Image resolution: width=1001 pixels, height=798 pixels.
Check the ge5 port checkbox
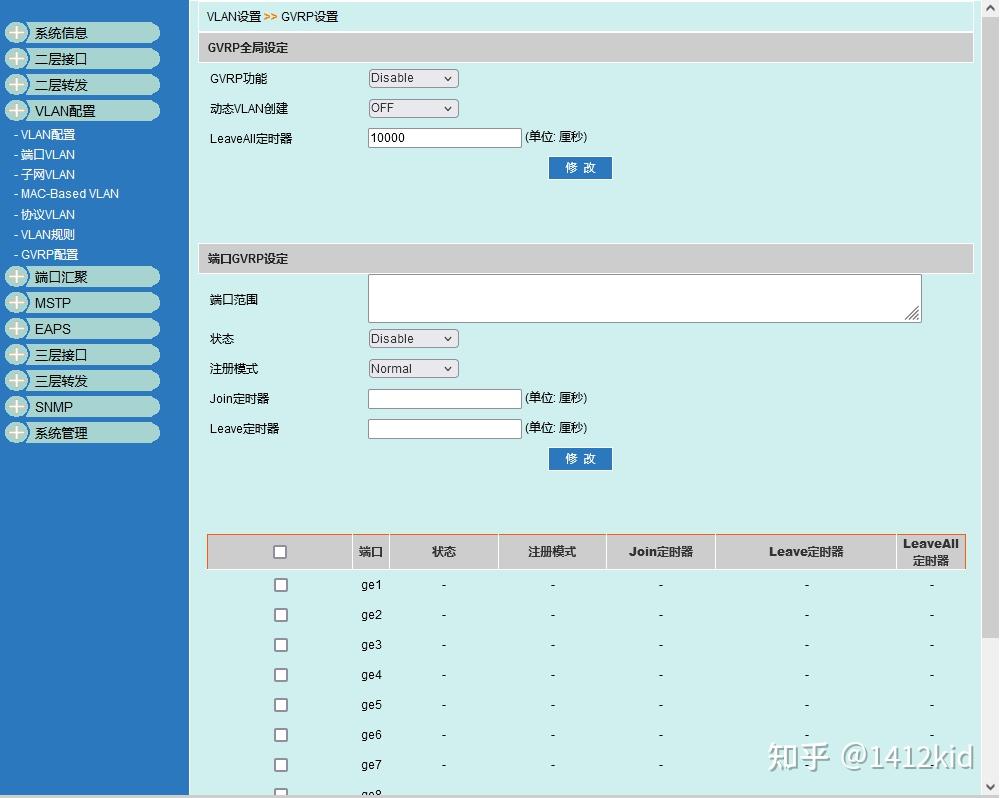click(x=280, y=705)
